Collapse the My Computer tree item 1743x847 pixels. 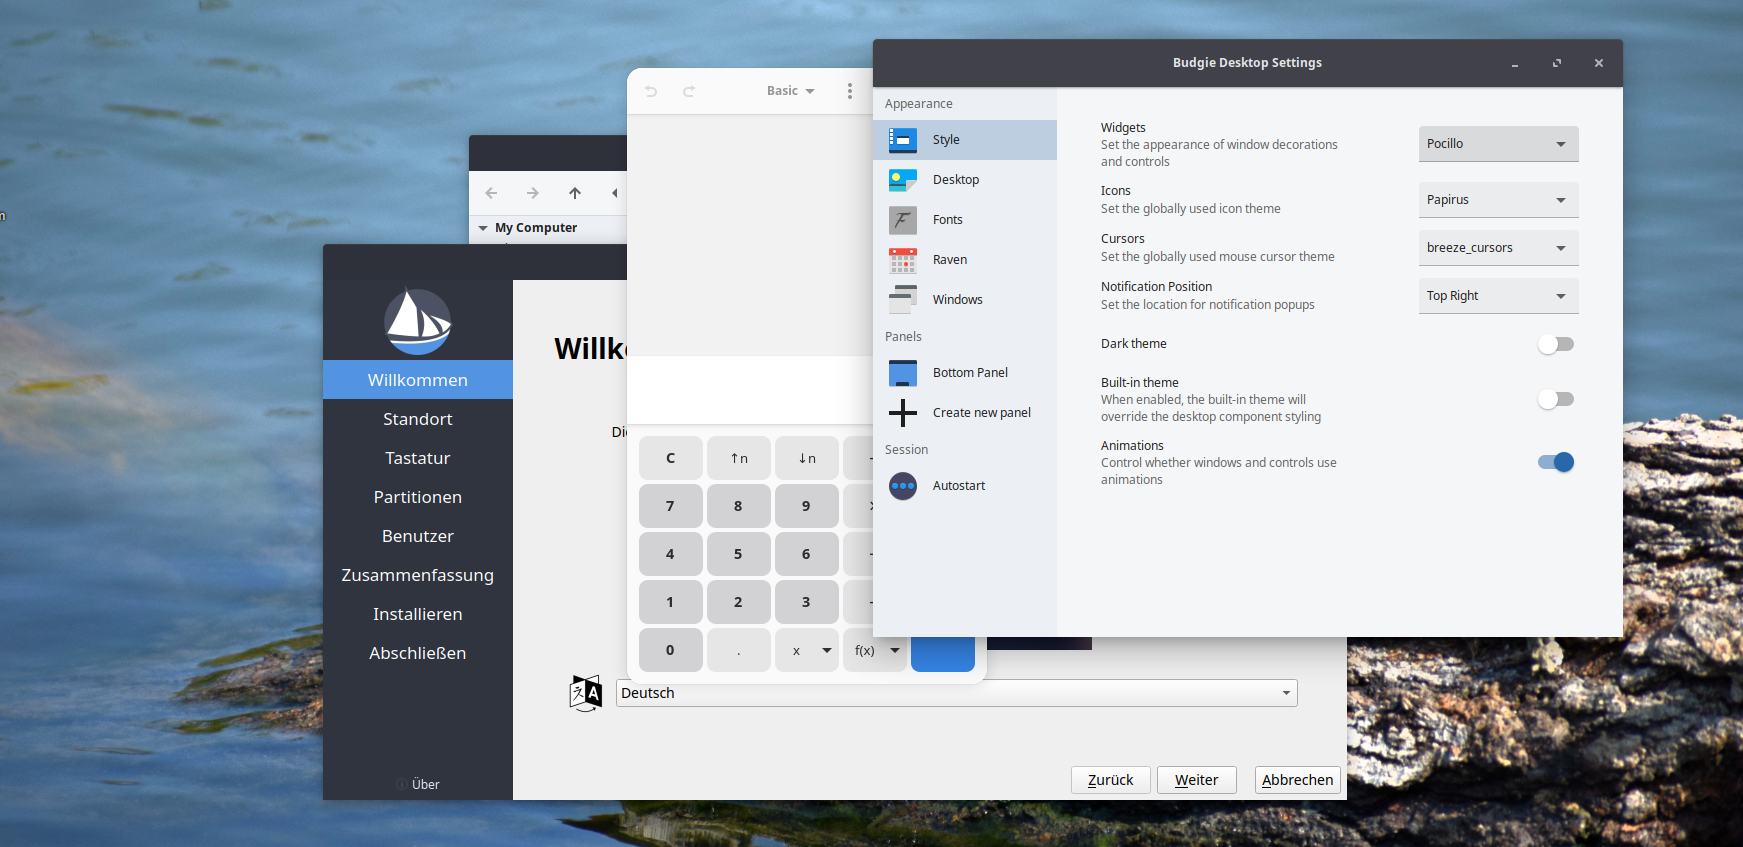[484, 228]
